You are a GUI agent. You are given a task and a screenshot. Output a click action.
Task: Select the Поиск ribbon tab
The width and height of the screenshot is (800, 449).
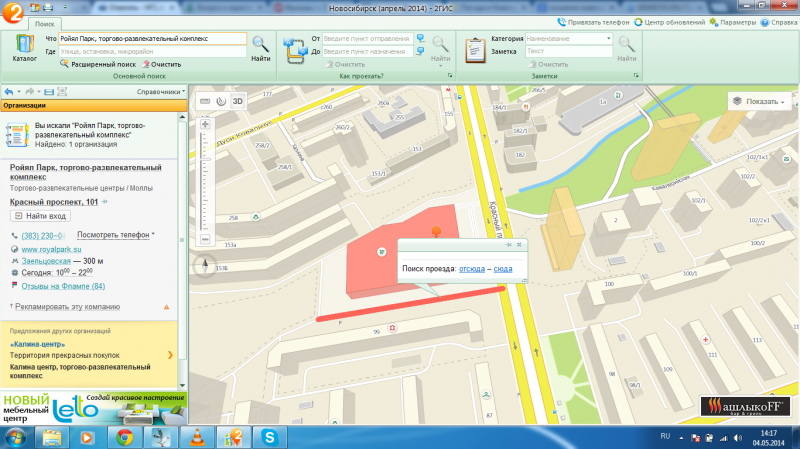click(44, 21)
